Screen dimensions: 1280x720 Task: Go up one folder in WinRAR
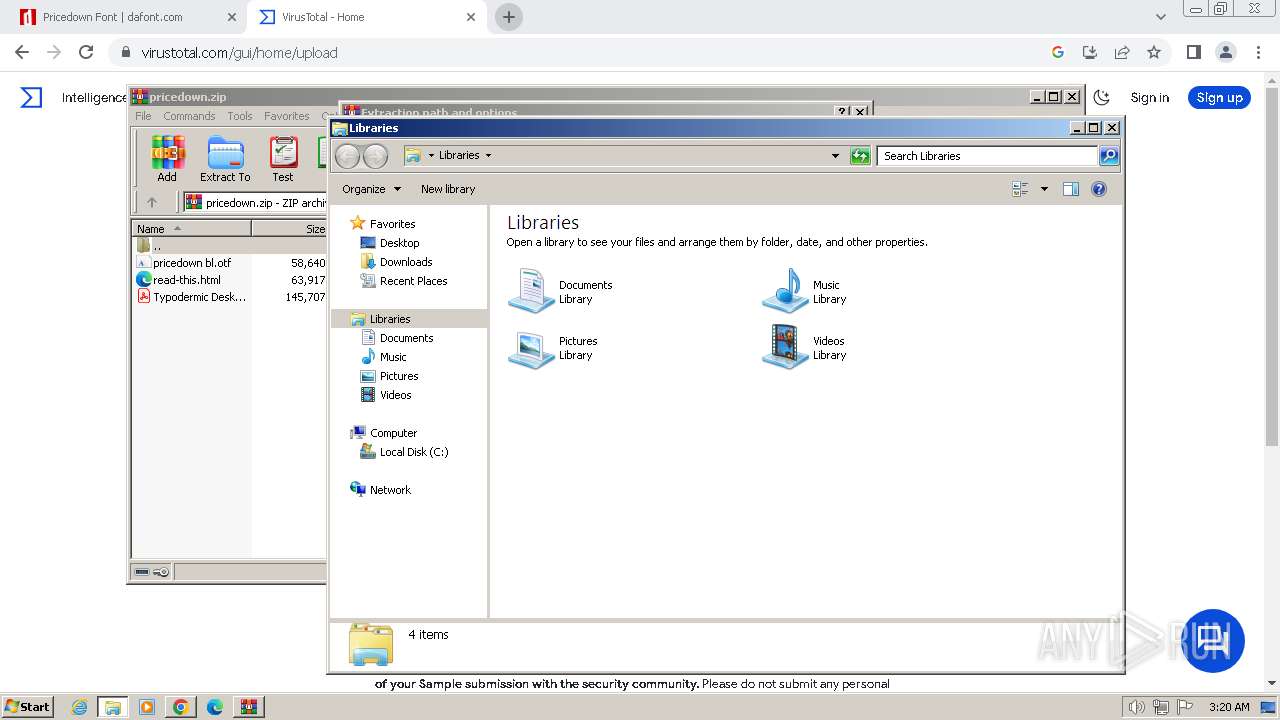[152, 202]
